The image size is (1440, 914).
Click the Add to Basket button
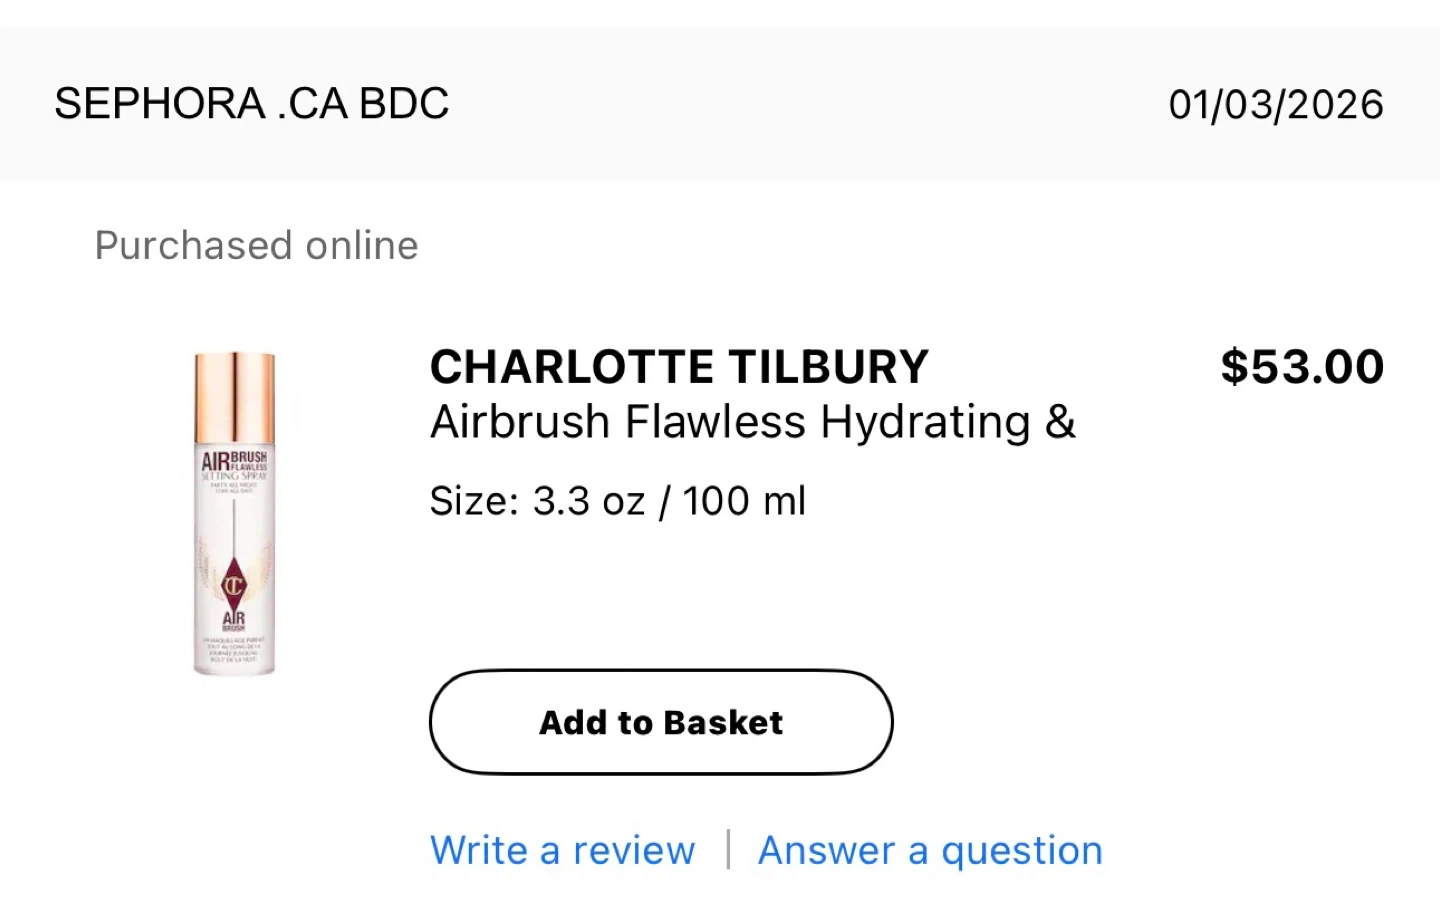[661, 722]
